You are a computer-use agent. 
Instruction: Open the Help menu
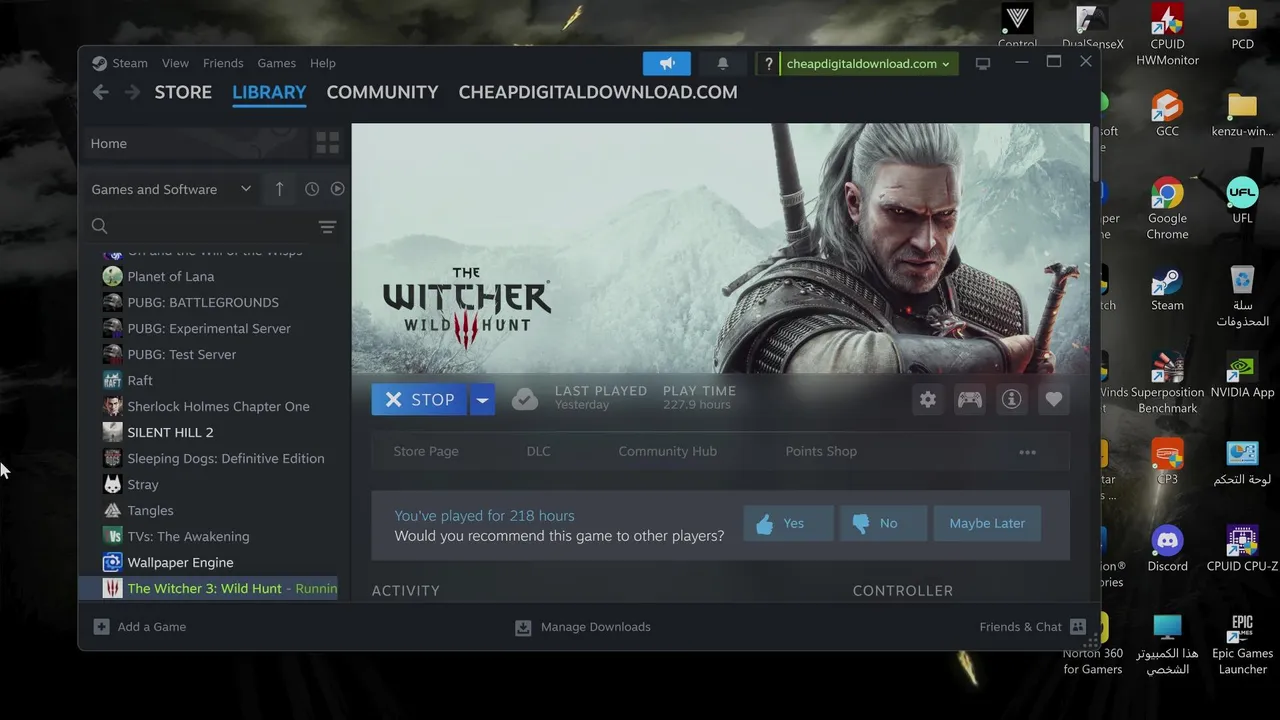click(323, 63)
